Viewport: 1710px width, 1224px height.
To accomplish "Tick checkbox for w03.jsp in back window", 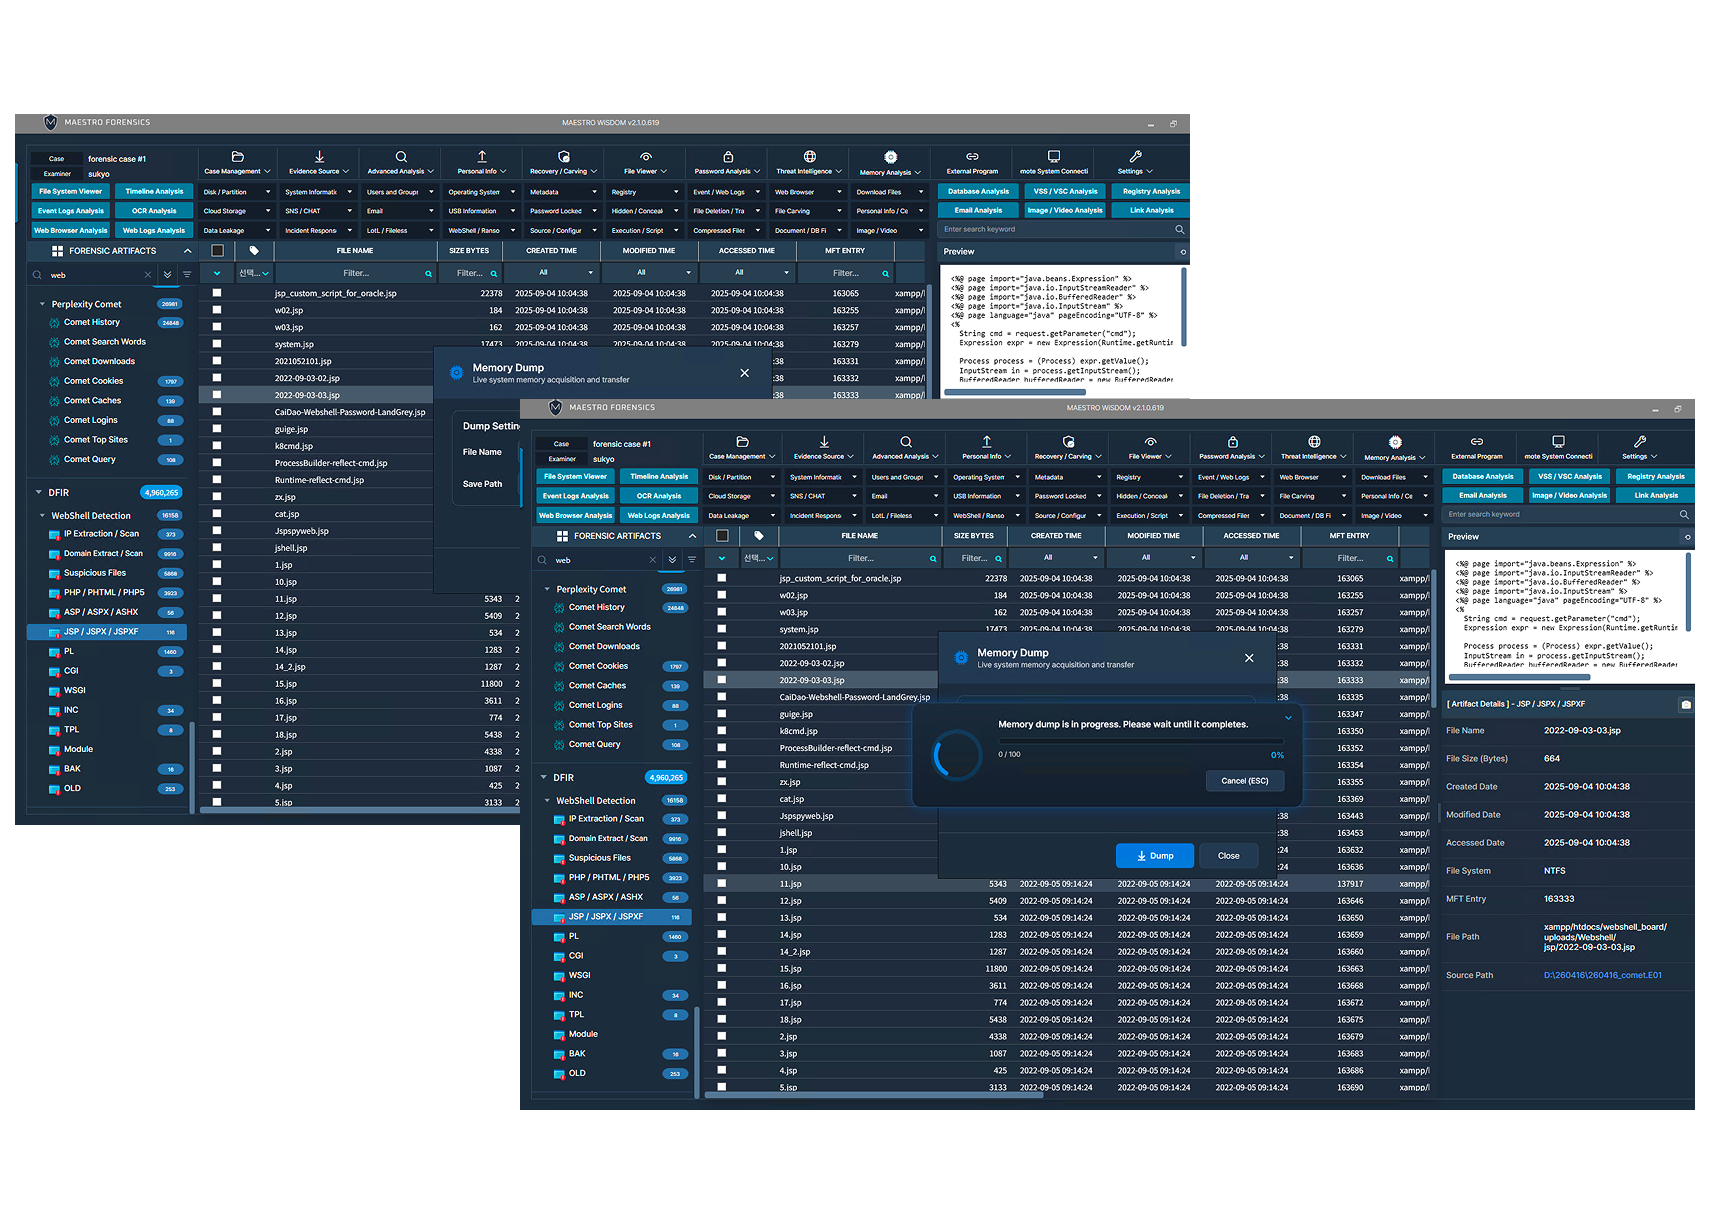I will 216,327.
